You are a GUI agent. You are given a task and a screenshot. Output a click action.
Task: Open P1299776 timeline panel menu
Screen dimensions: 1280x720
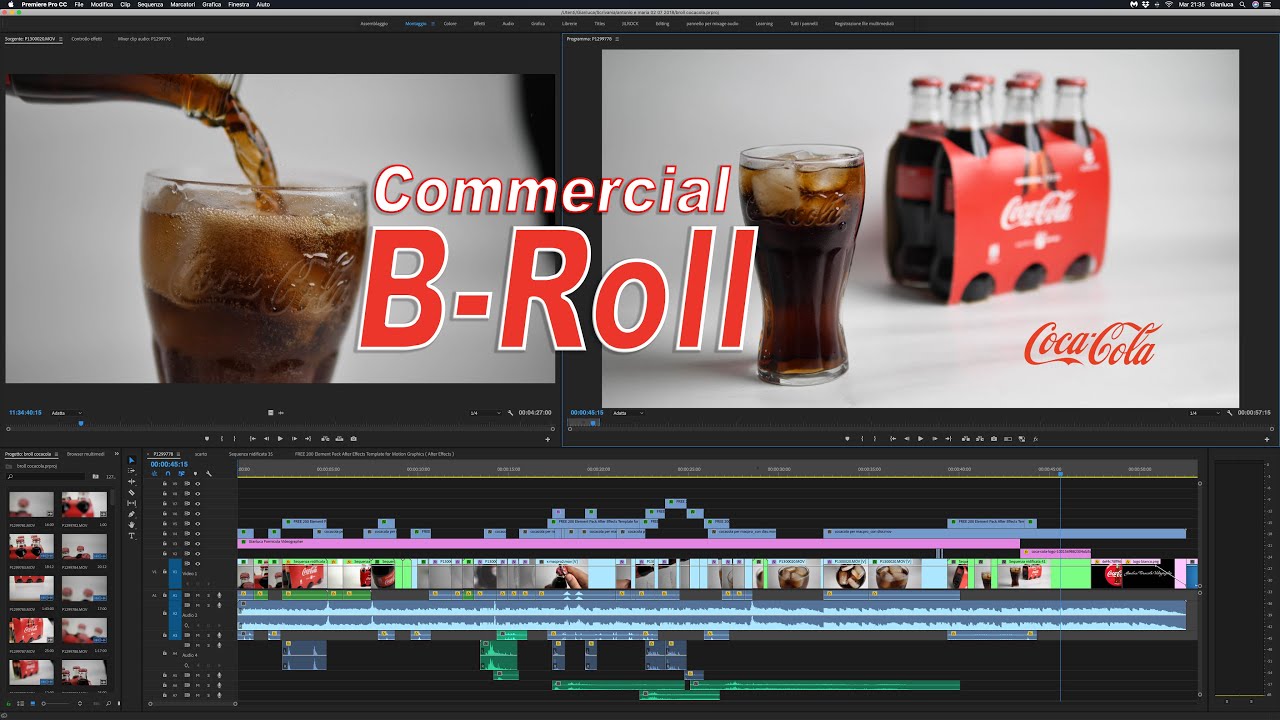coord(180,453)
